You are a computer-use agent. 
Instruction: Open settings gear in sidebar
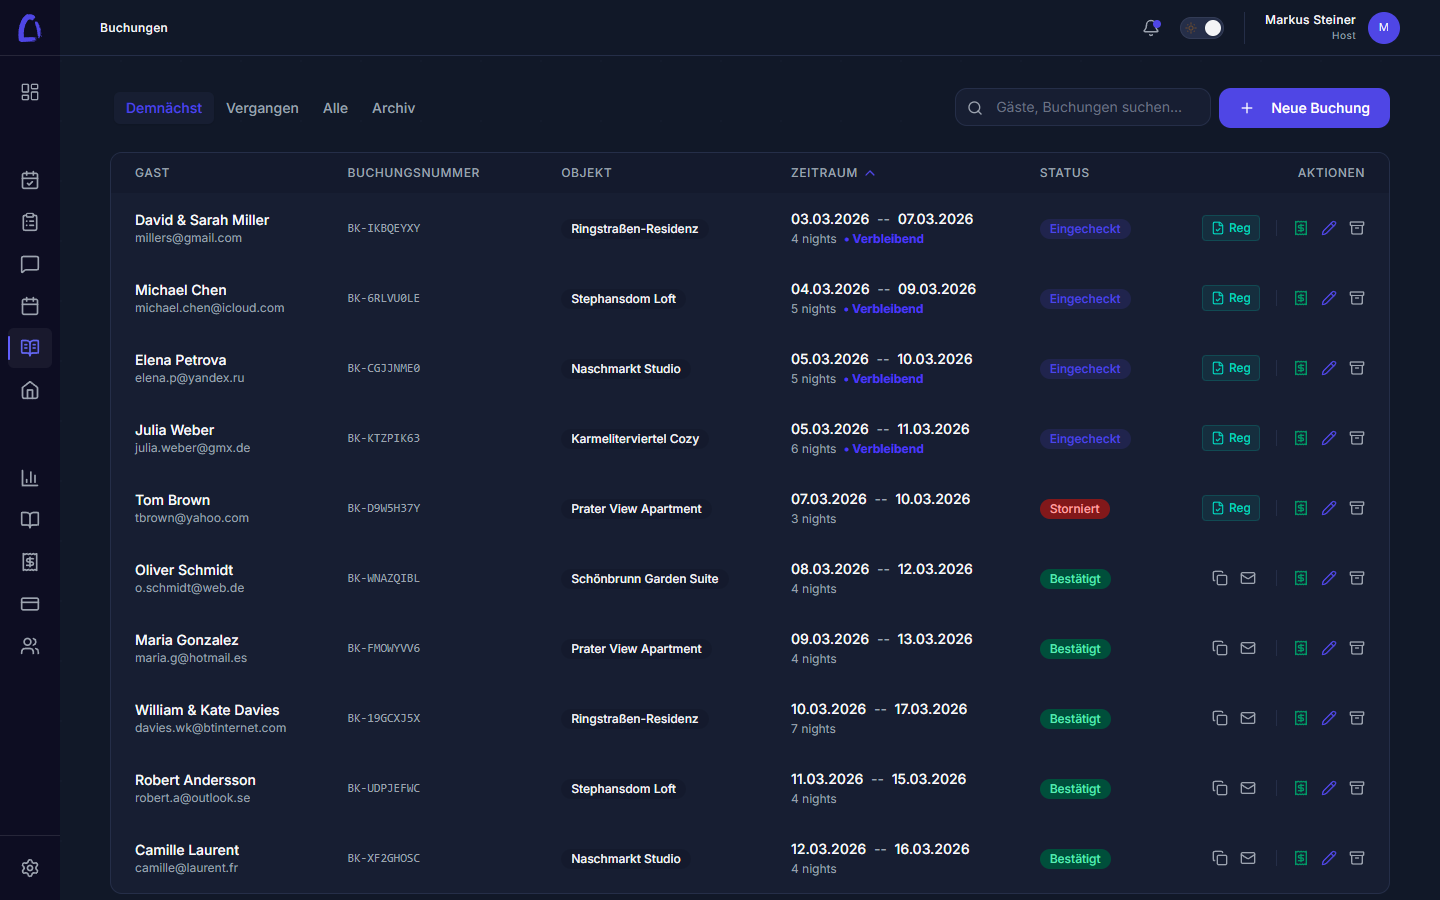pyautogui.click(x=30, y=868)
